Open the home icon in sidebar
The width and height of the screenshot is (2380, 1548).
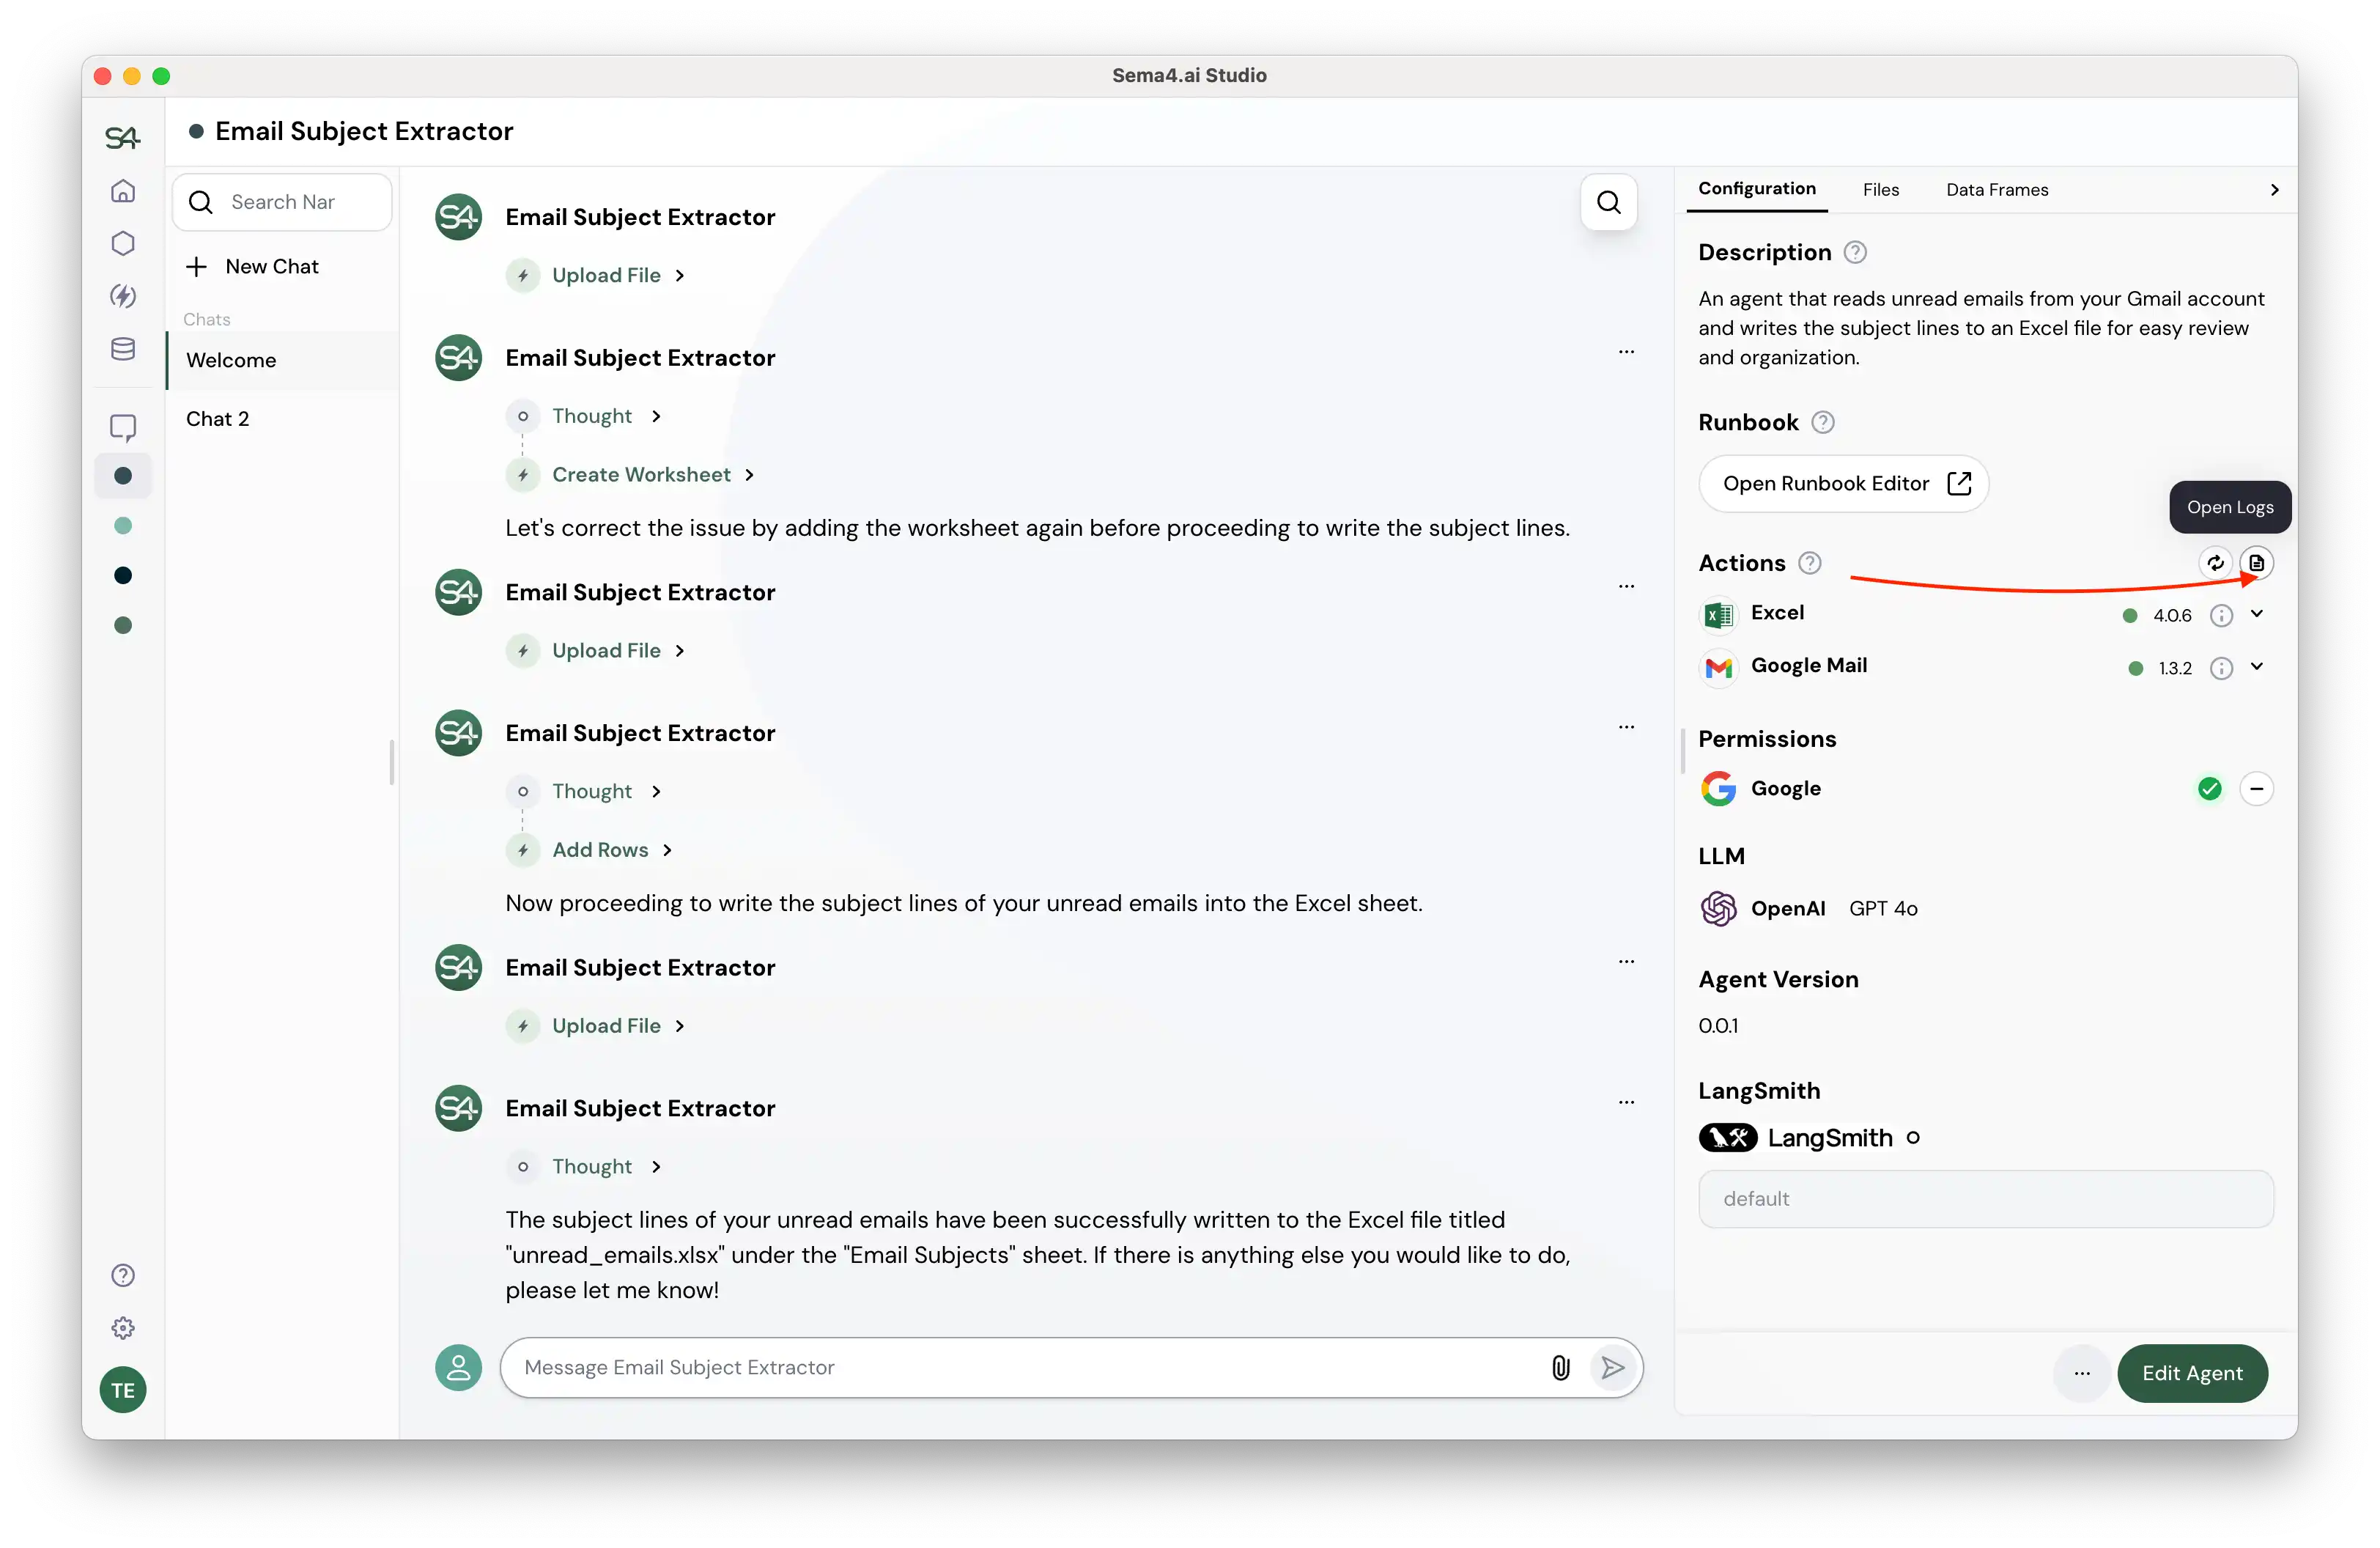[122, 190]
